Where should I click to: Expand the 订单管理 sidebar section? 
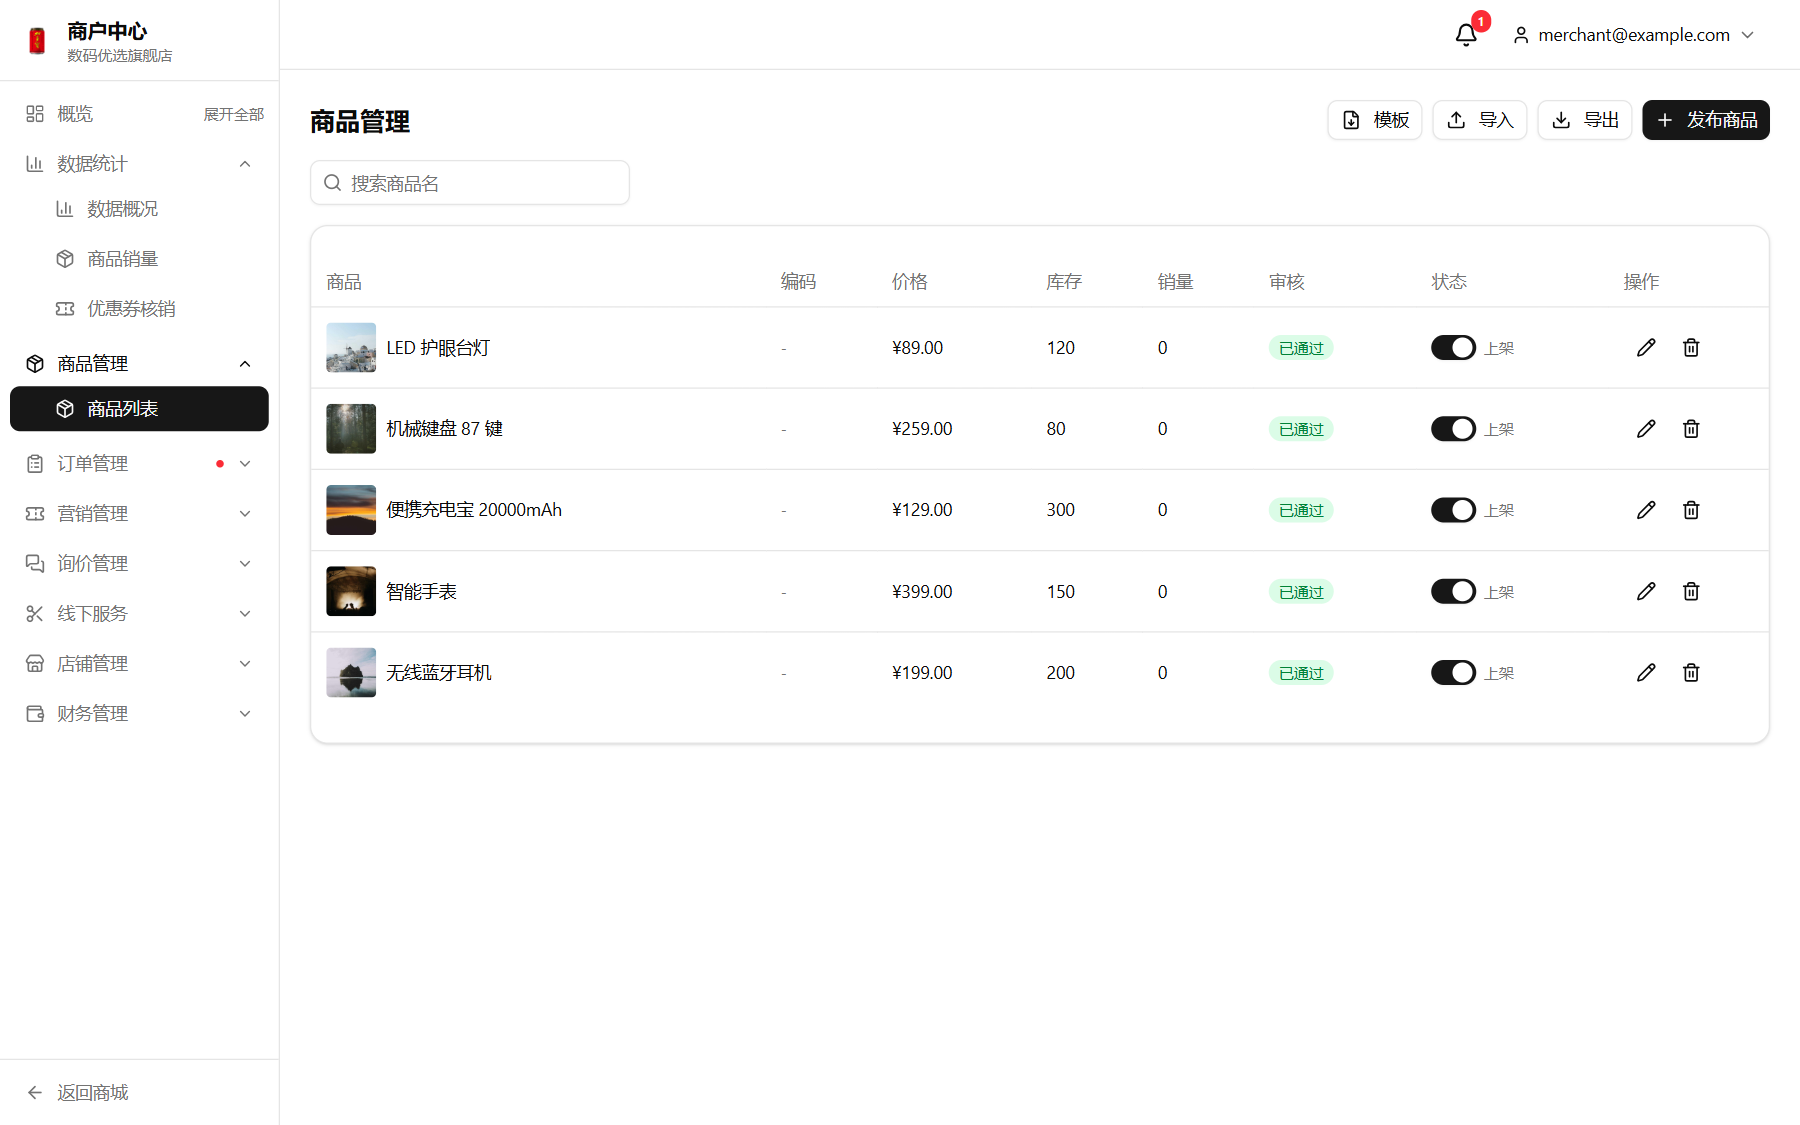139,464
